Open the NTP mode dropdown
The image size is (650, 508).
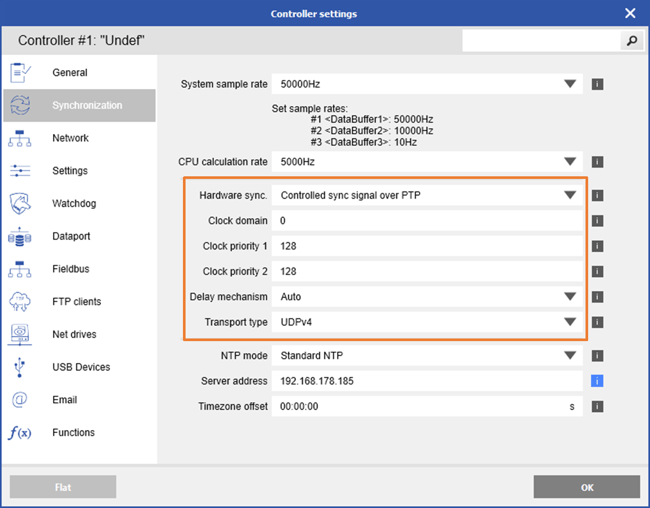(x=570, y=355)
